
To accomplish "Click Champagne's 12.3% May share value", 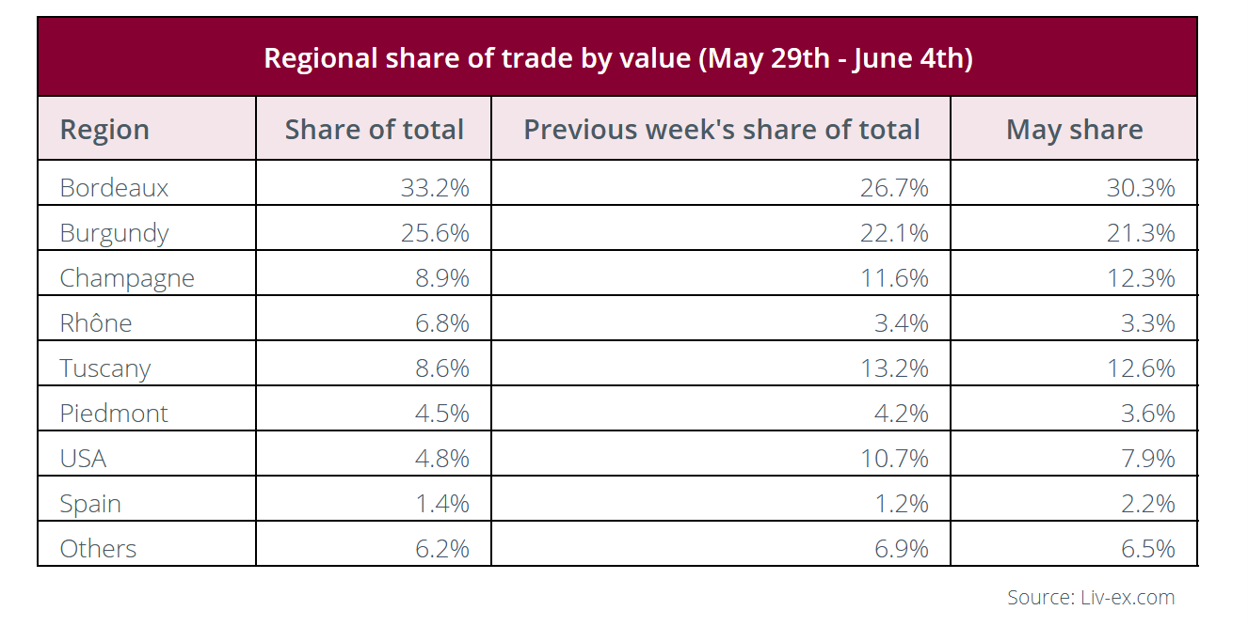I will 1141,278.
